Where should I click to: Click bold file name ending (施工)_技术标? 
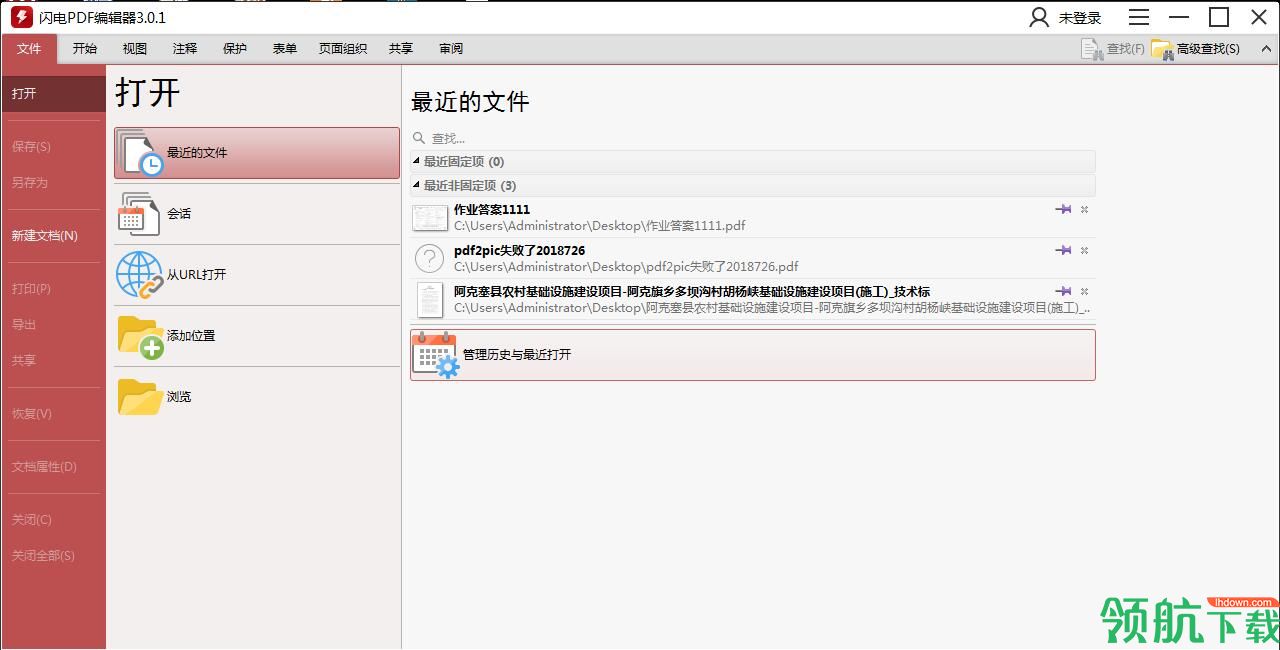tap(692, 292)
